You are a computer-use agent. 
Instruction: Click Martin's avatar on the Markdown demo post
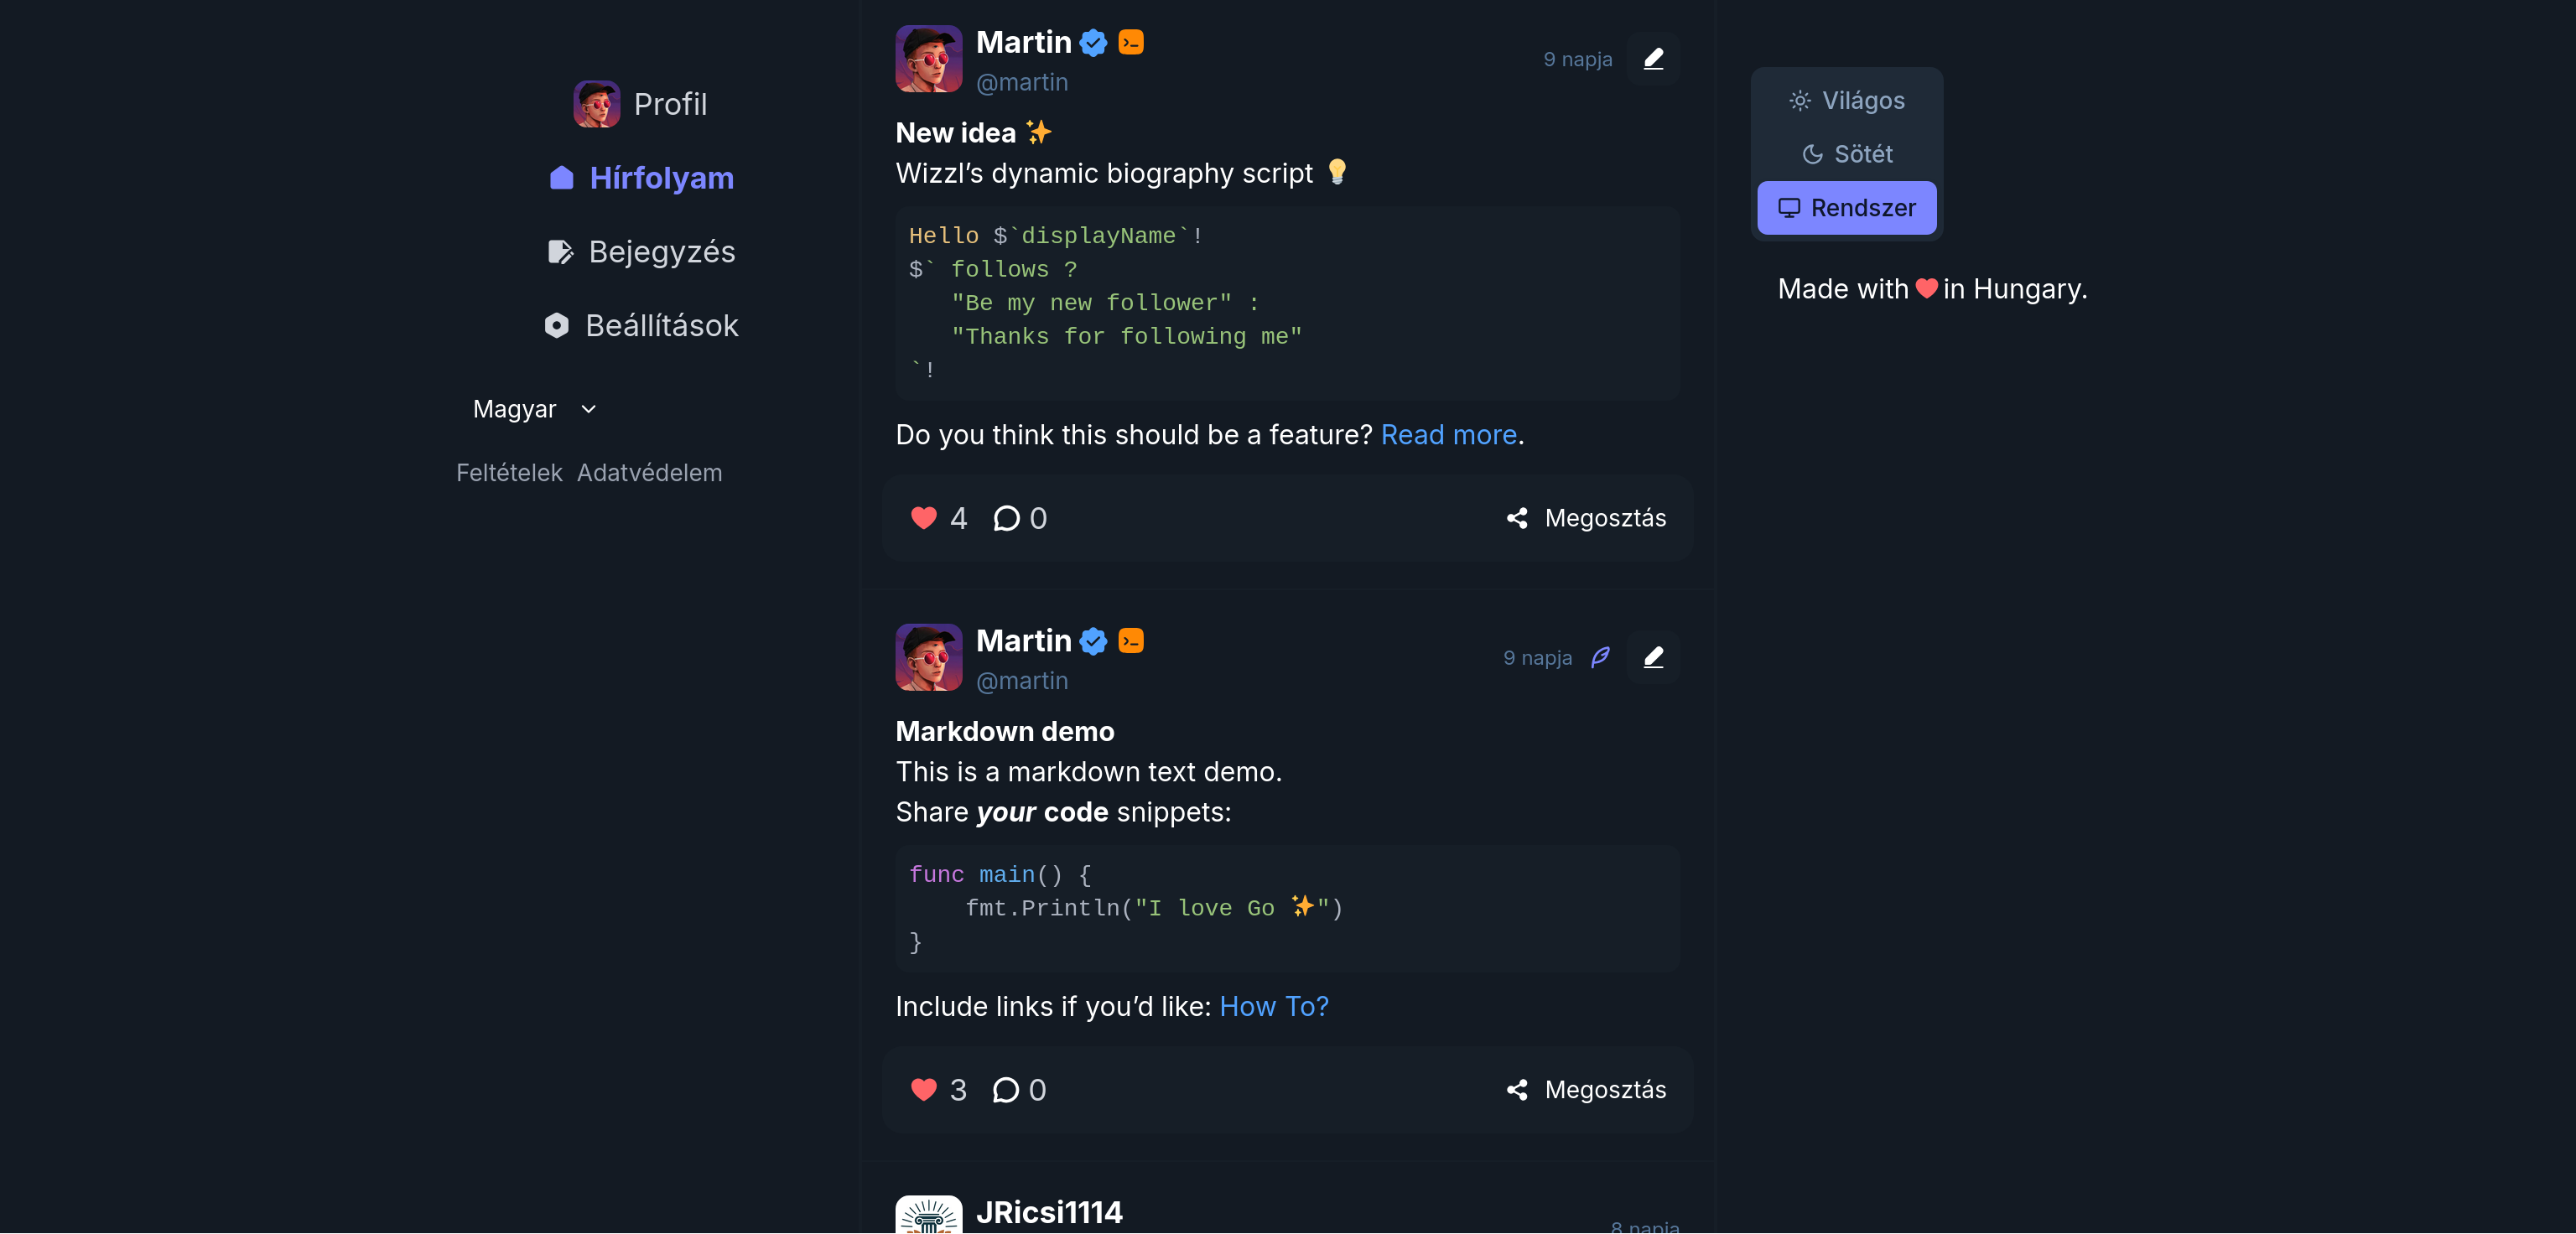click(928, 657)
